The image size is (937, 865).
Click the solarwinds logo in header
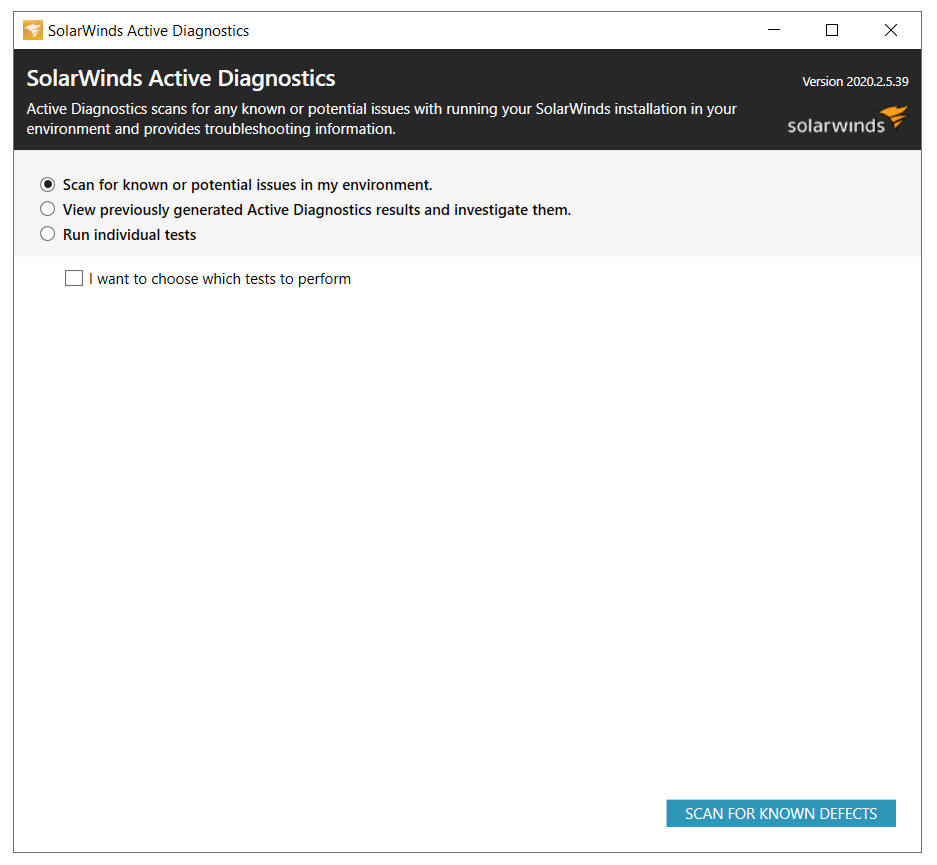tap(847, 121)
